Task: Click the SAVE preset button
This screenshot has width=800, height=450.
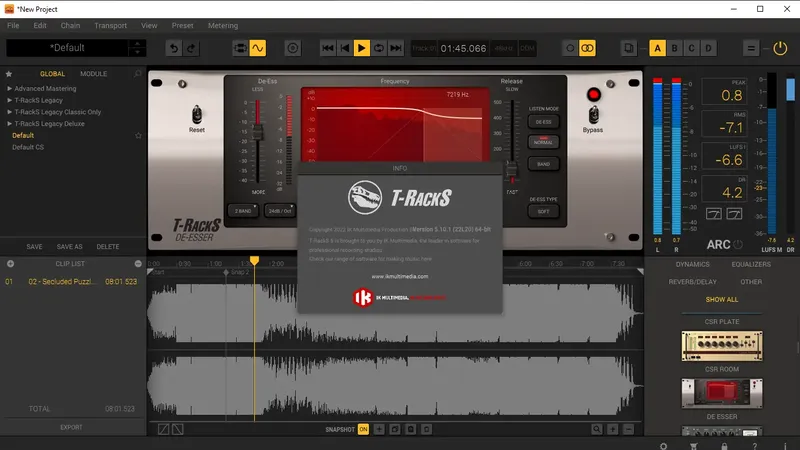Action: [34, 246]
